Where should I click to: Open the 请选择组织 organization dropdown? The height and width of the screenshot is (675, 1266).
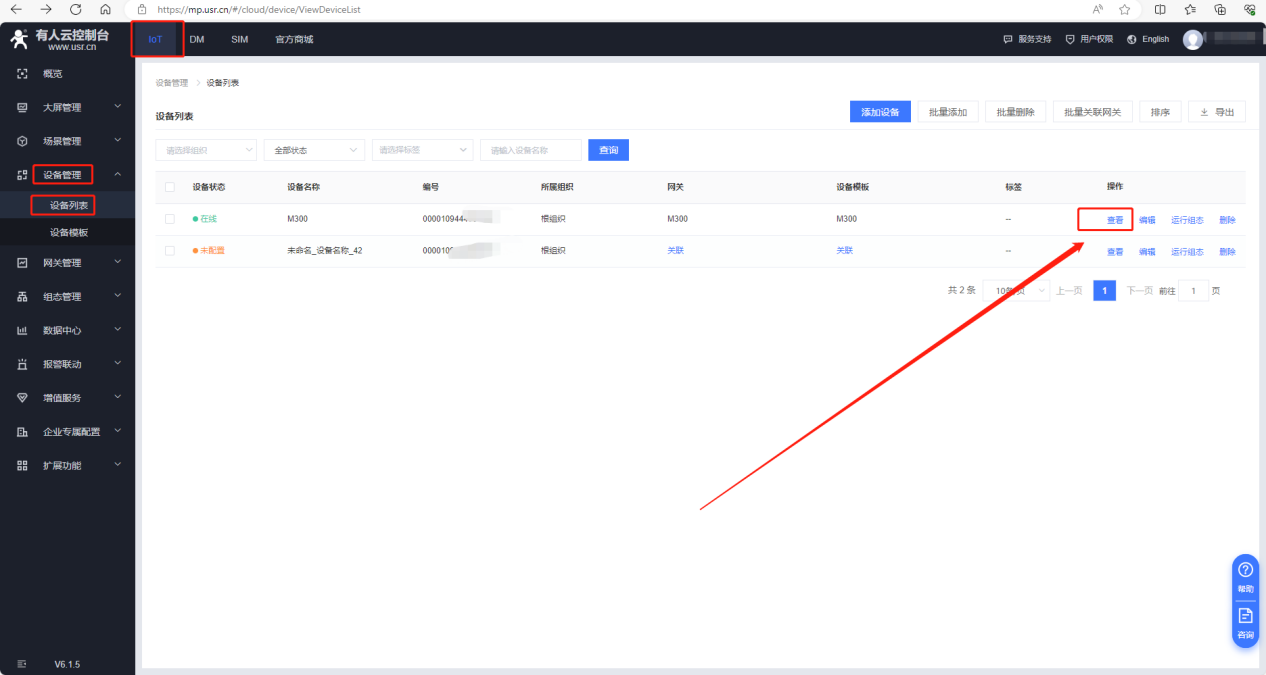coord(206,150)
